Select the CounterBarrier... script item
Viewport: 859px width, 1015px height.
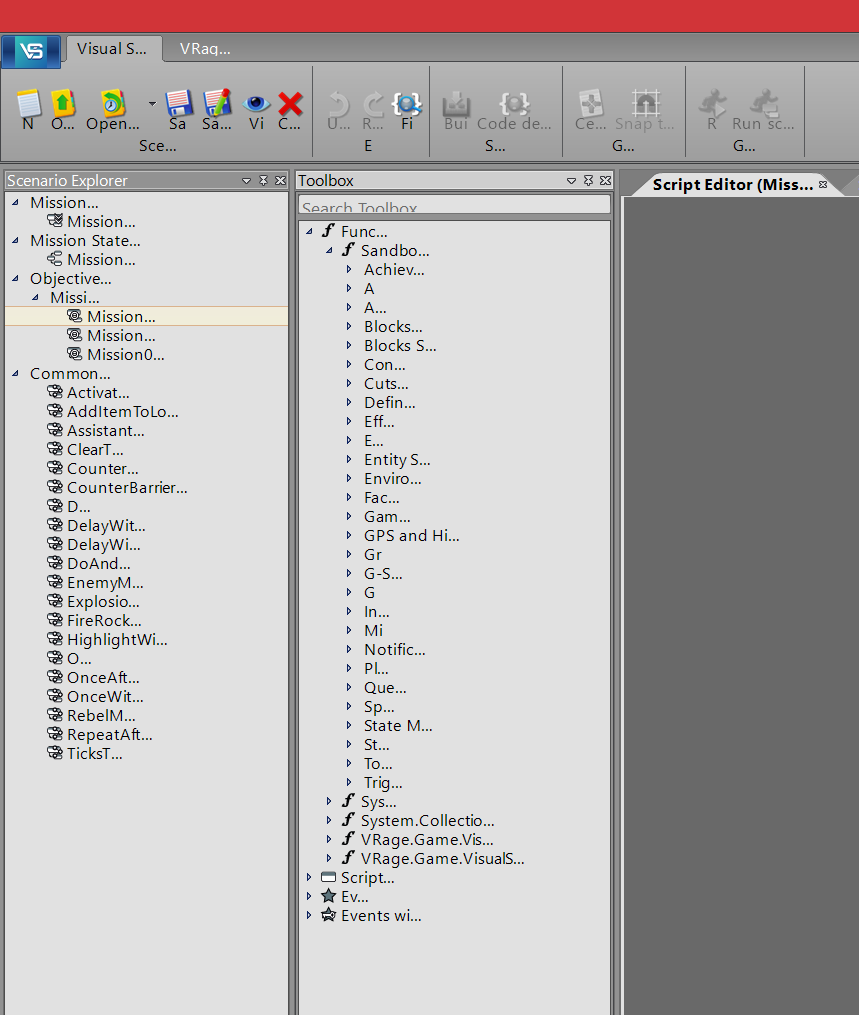tap(126, 488)
